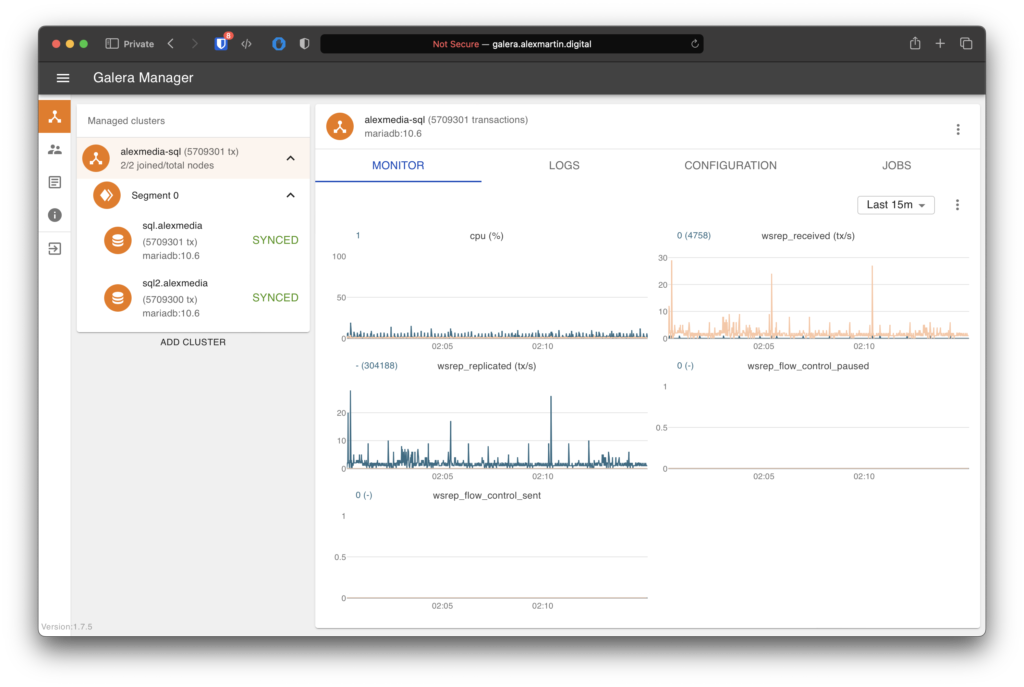Go back with the back arrow
The image size is (1024, 687).
(x=170, y=44)
